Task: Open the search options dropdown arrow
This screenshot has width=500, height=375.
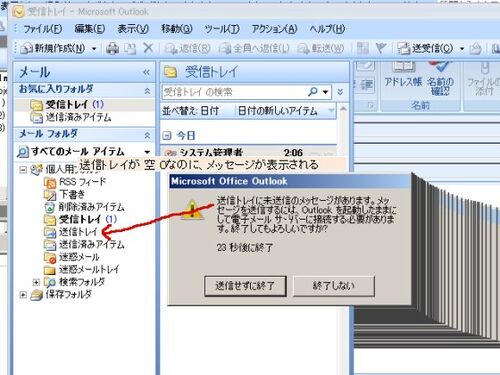Action: [x=326, y=92]
